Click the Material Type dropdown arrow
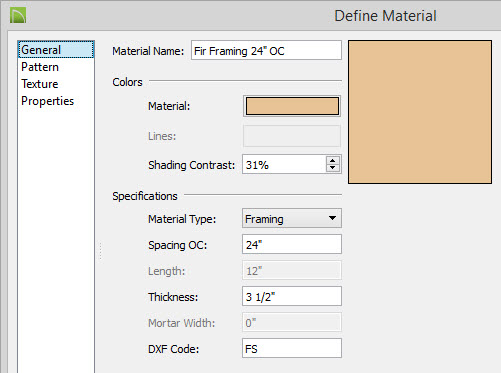Image resolution: width=501 pixels, height=373 pixels. click(332, 218)
